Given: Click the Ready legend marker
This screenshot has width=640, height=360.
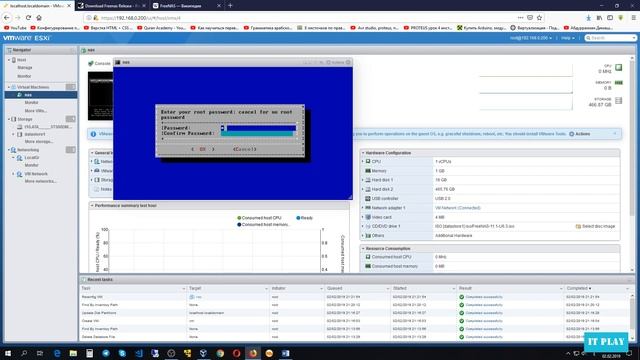Looking at the screenshot, I should pos(298,218).
